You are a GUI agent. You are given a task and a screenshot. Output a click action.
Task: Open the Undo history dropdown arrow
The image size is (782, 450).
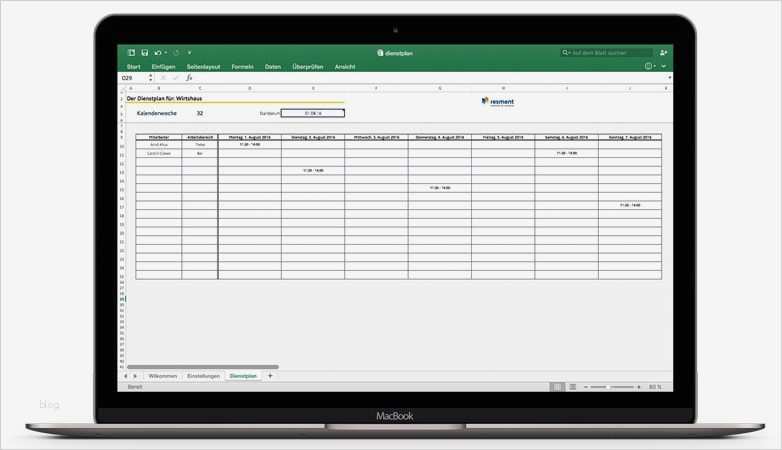(x=165, y=52)
